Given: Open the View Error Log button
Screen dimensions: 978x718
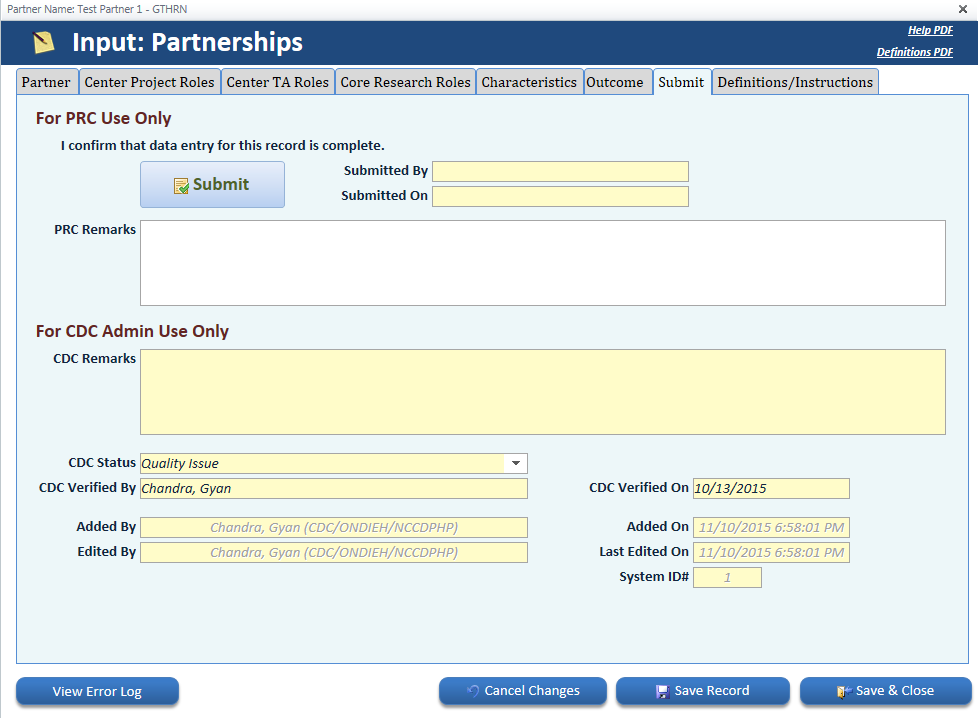Looking at the screenshot, I should pyautogui.click(x=97, y=691).
